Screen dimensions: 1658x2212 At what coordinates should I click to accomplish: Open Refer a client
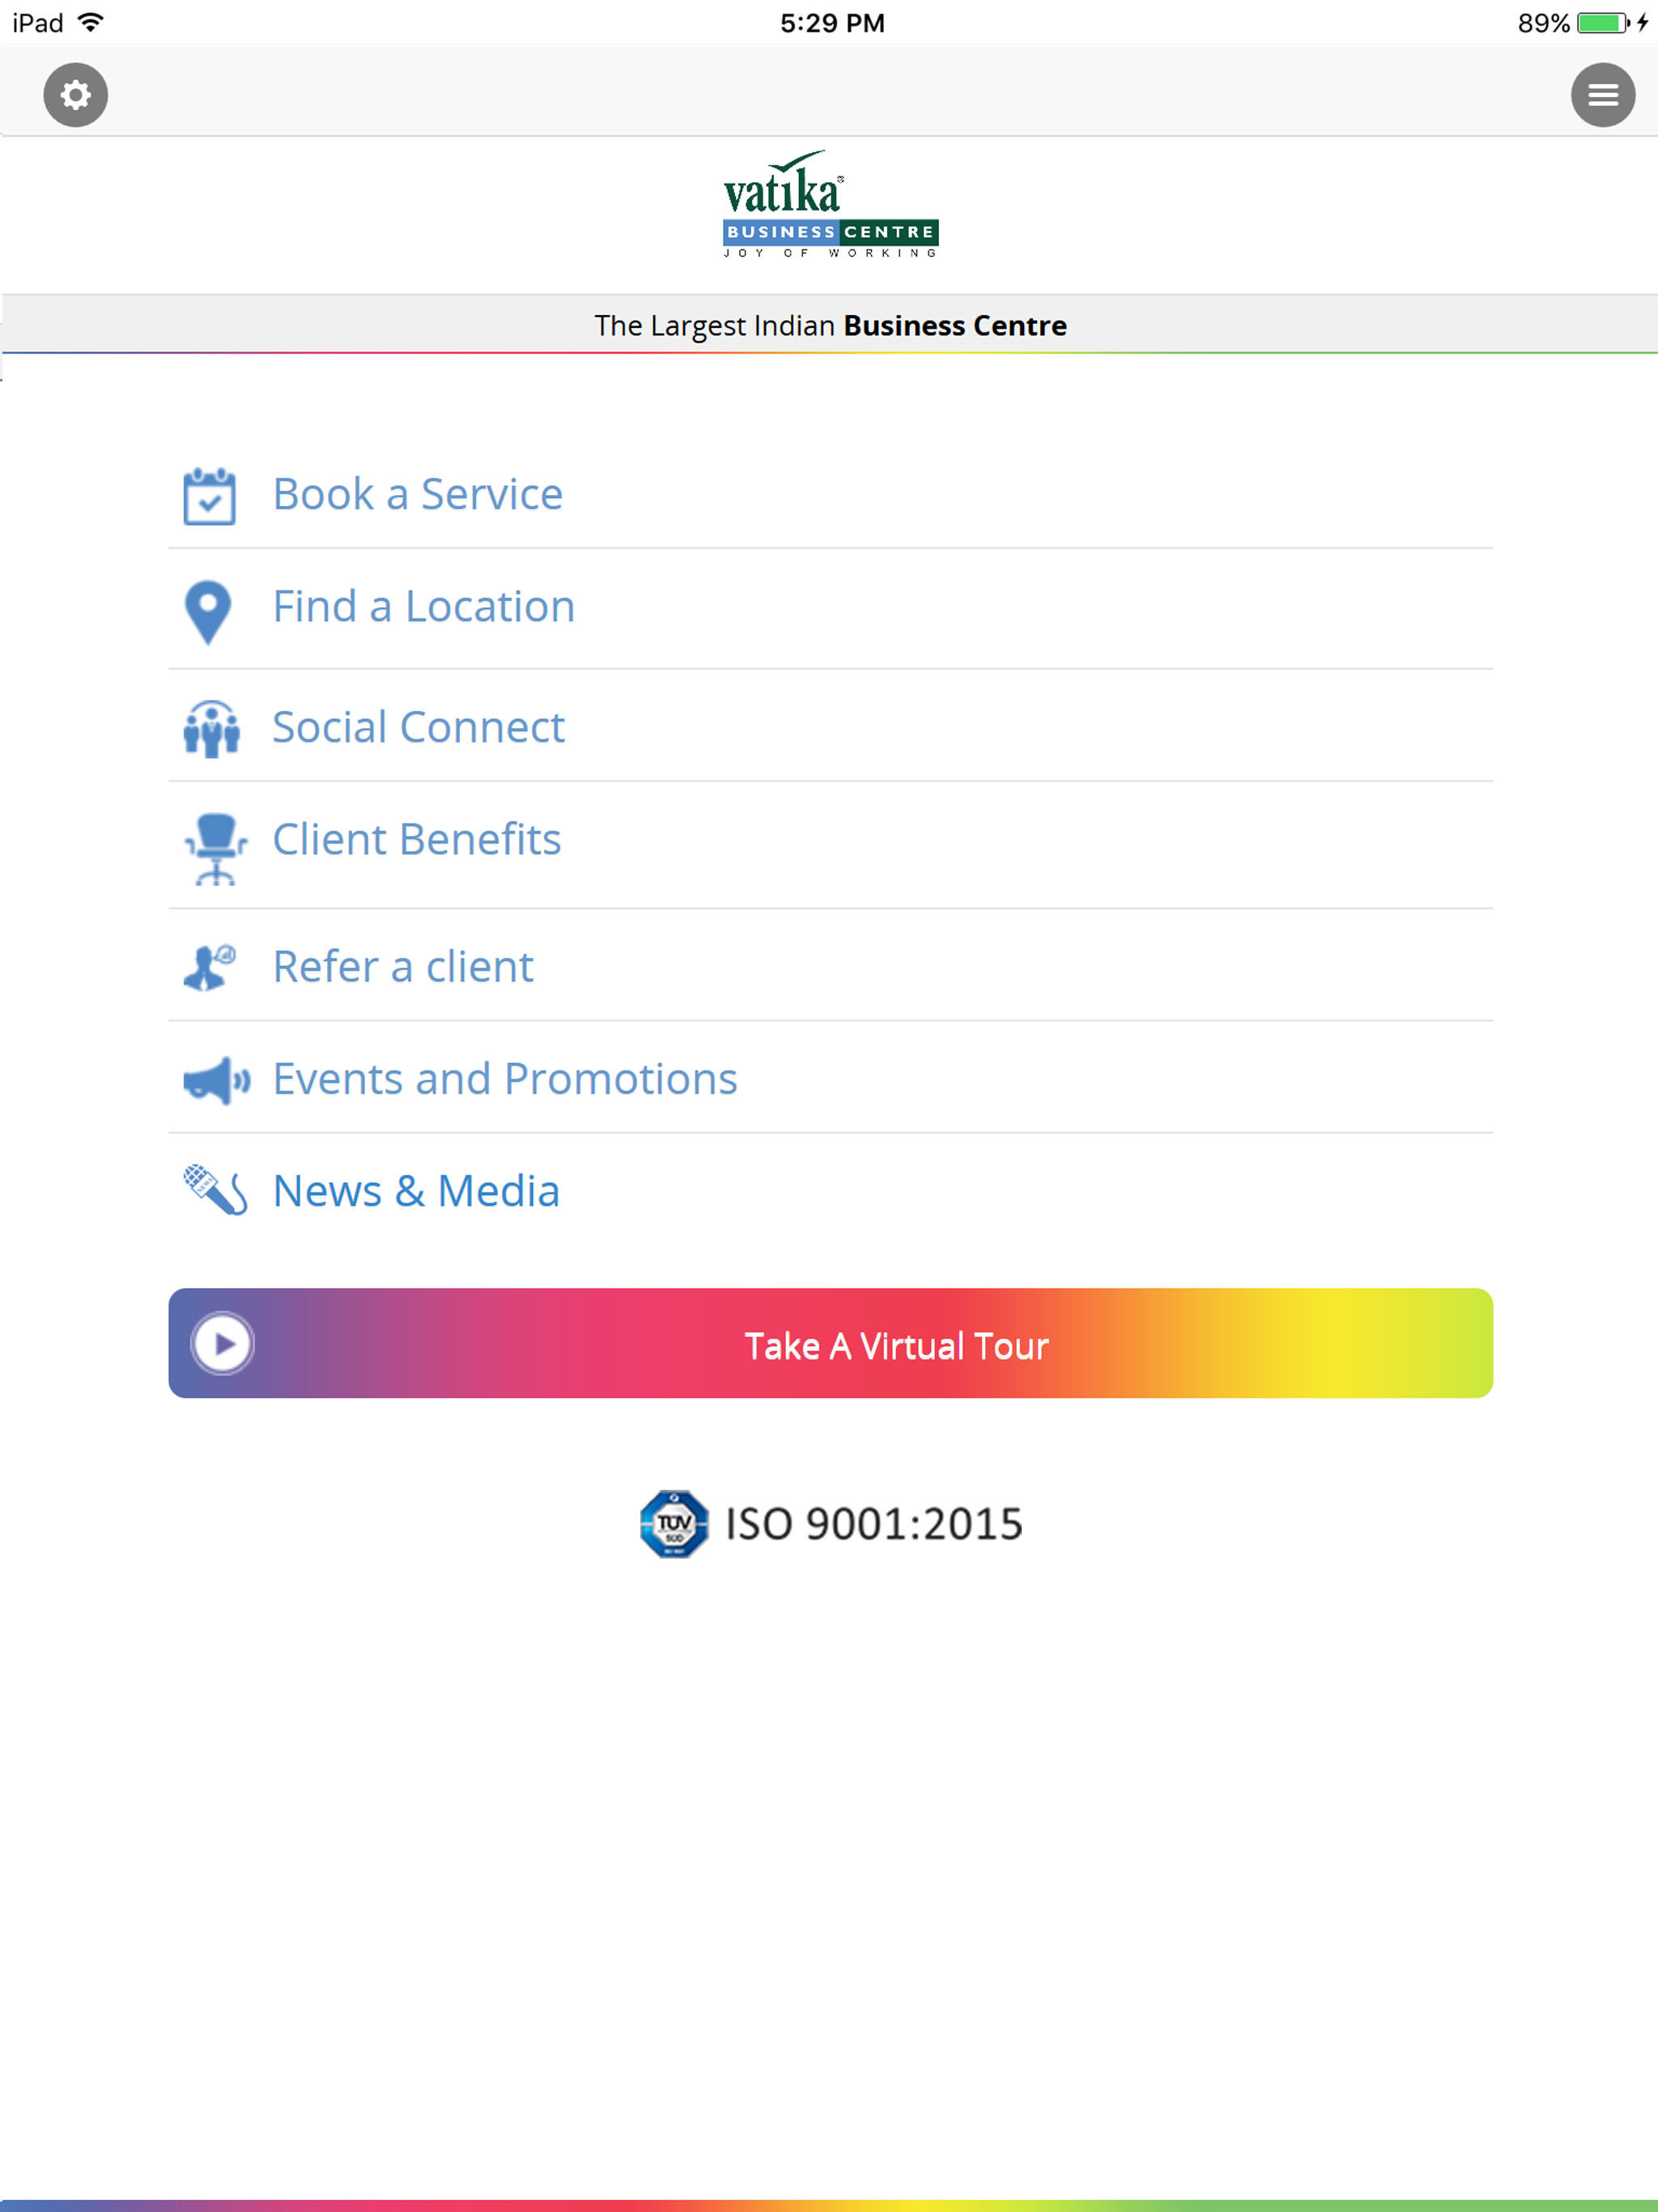tap(830, 966)
